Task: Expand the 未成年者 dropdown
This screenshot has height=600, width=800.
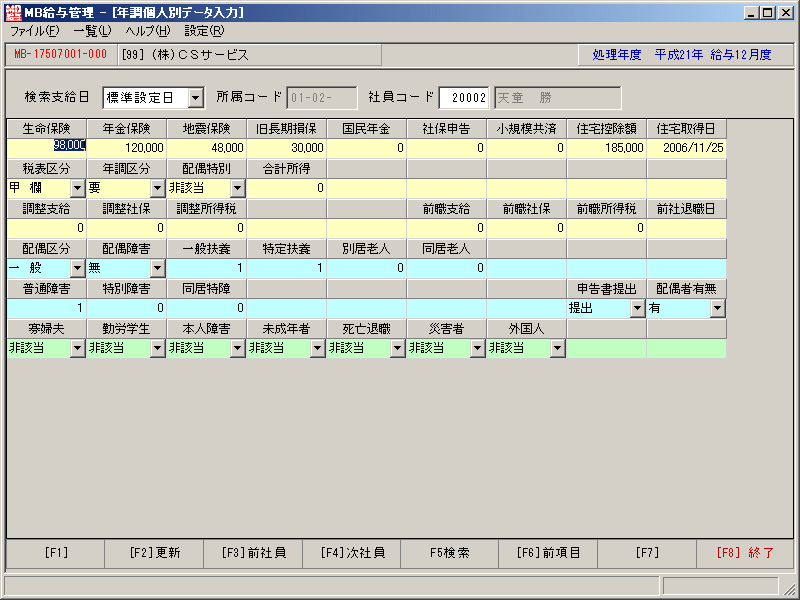Action: click(x=318, y=348)
